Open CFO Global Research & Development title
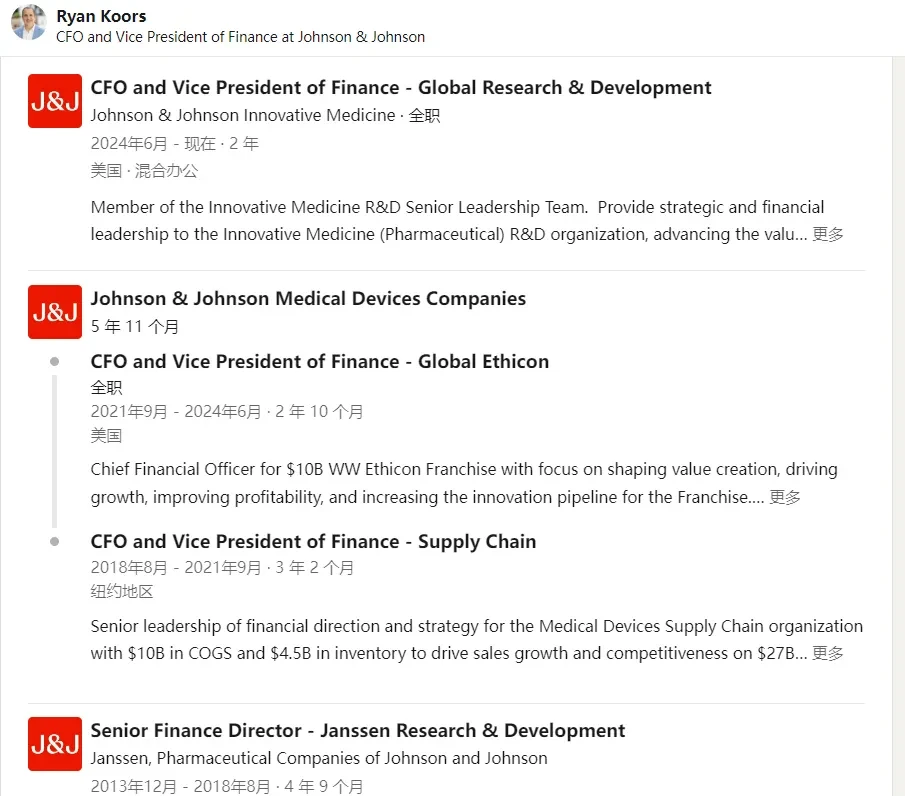This screenshot has height=796, width=905. [x=401, y=87]
